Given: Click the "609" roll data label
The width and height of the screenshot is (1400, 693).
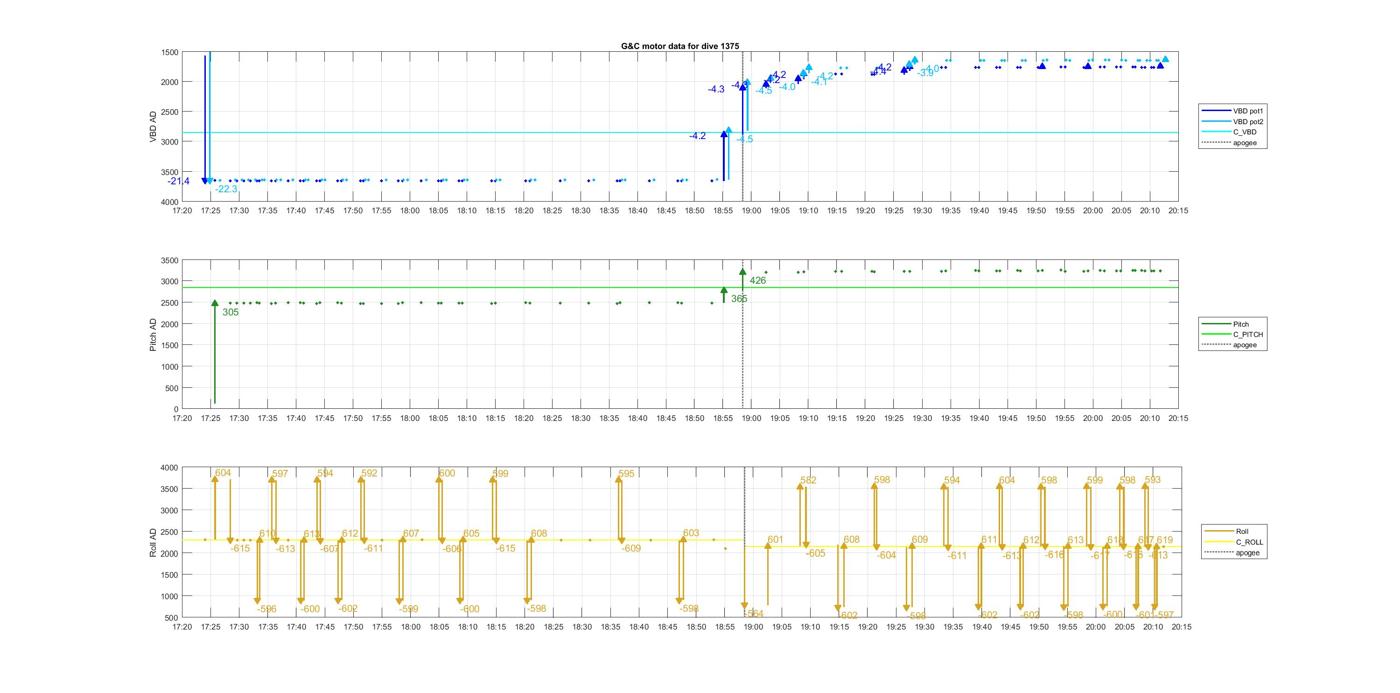Looking at the screenshot, I should [920, 540].
